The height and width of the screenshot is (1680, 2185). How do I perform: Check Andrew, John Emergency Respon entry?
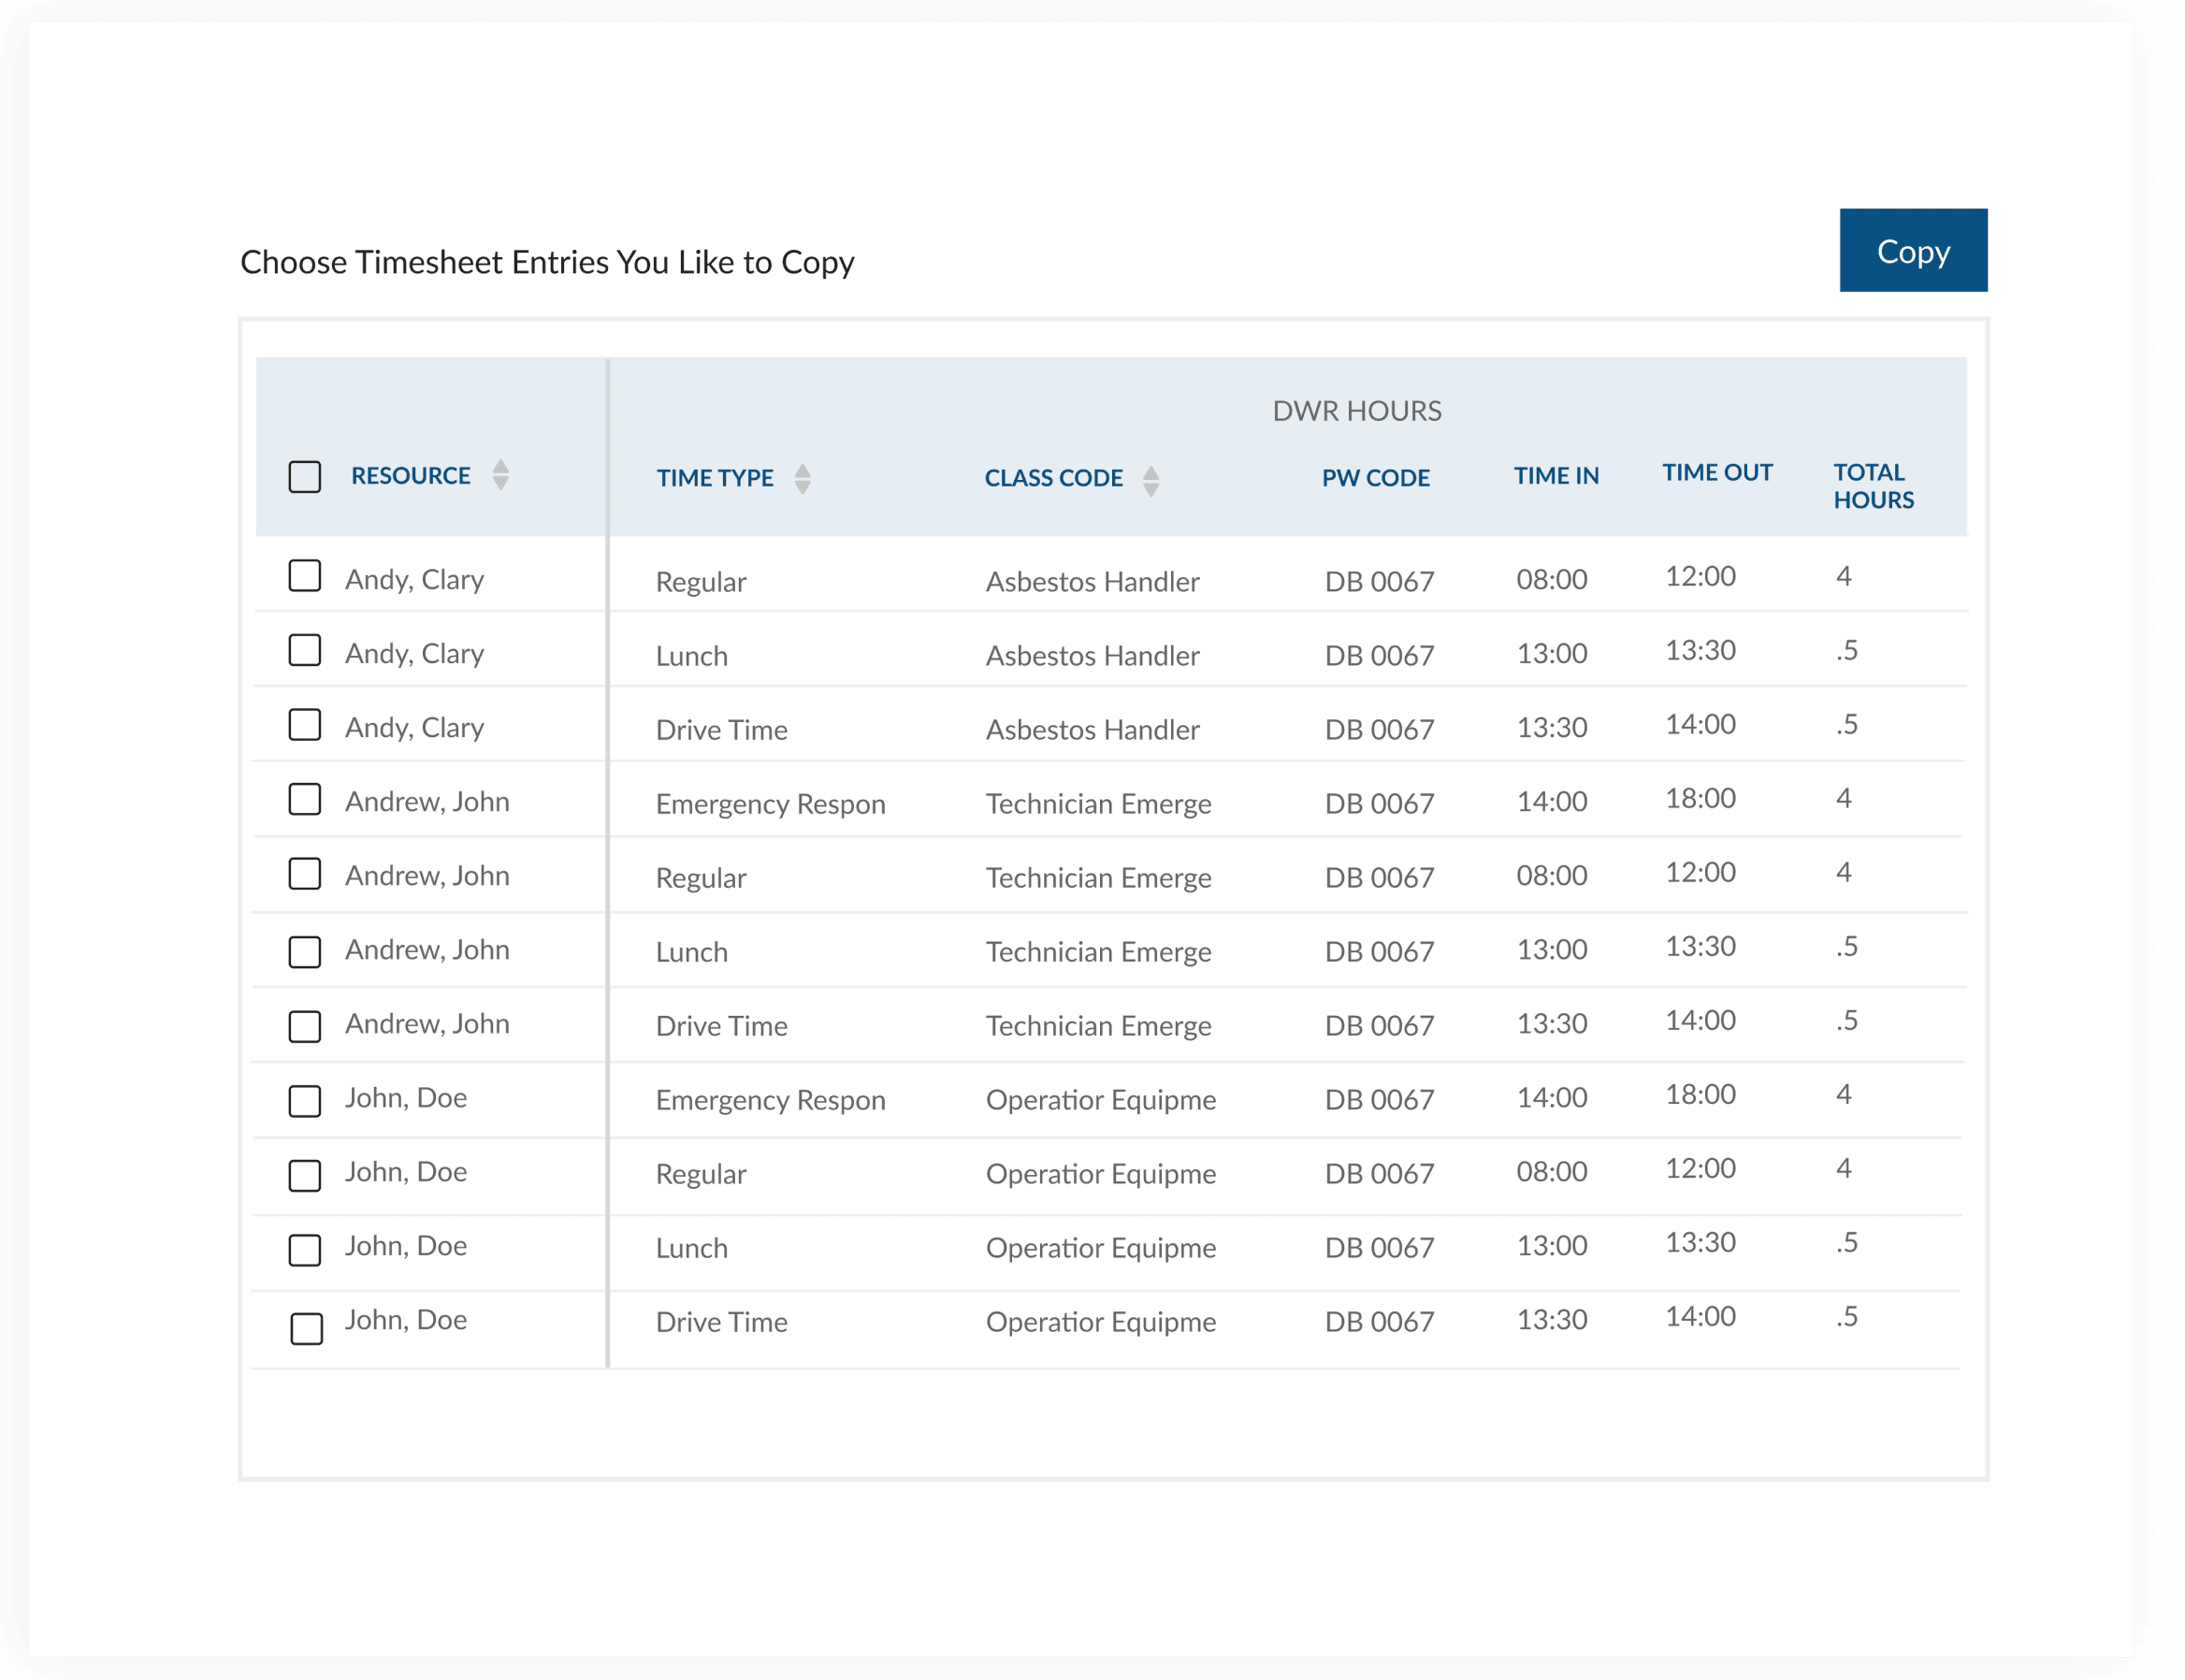click(305, 799)
